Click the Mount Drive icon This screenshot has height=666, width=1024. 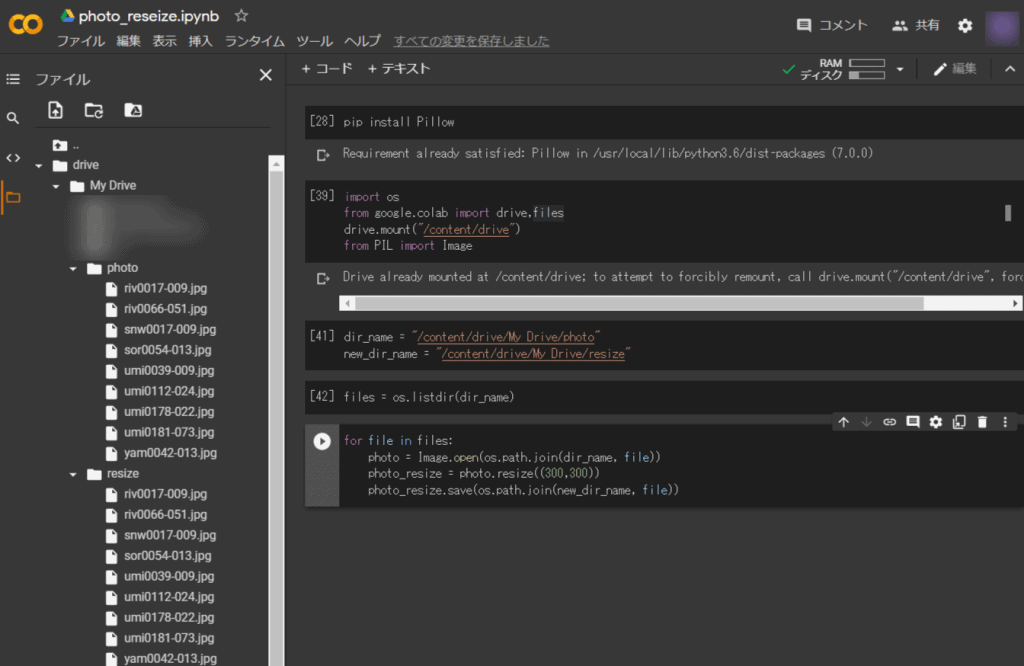(133, 111)
